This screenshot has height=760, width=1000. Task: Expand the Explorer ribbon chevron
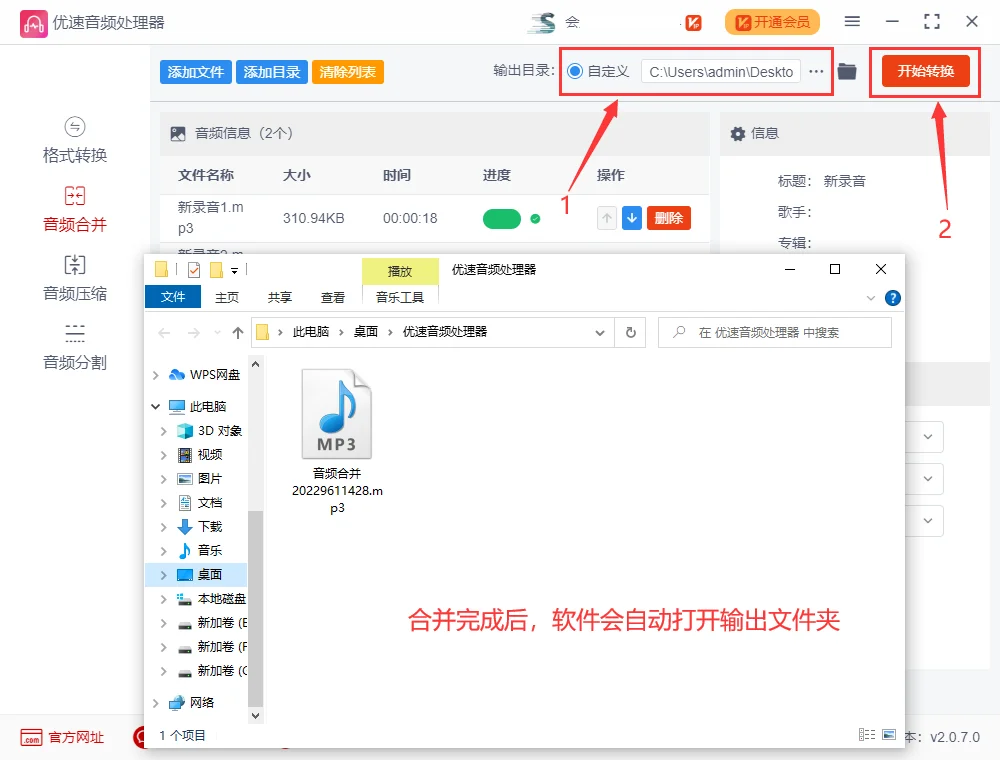point(871,298)
